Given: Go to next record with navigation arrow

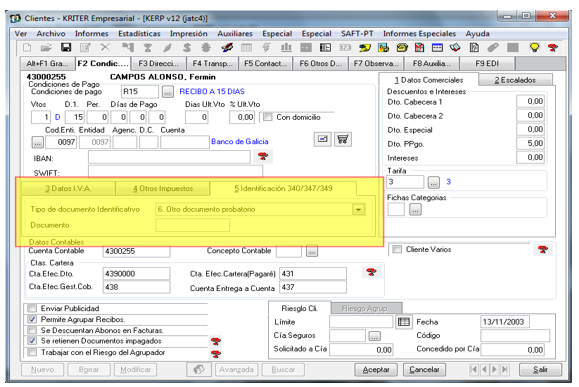Looking at the screenshot, I should [495, 369].
